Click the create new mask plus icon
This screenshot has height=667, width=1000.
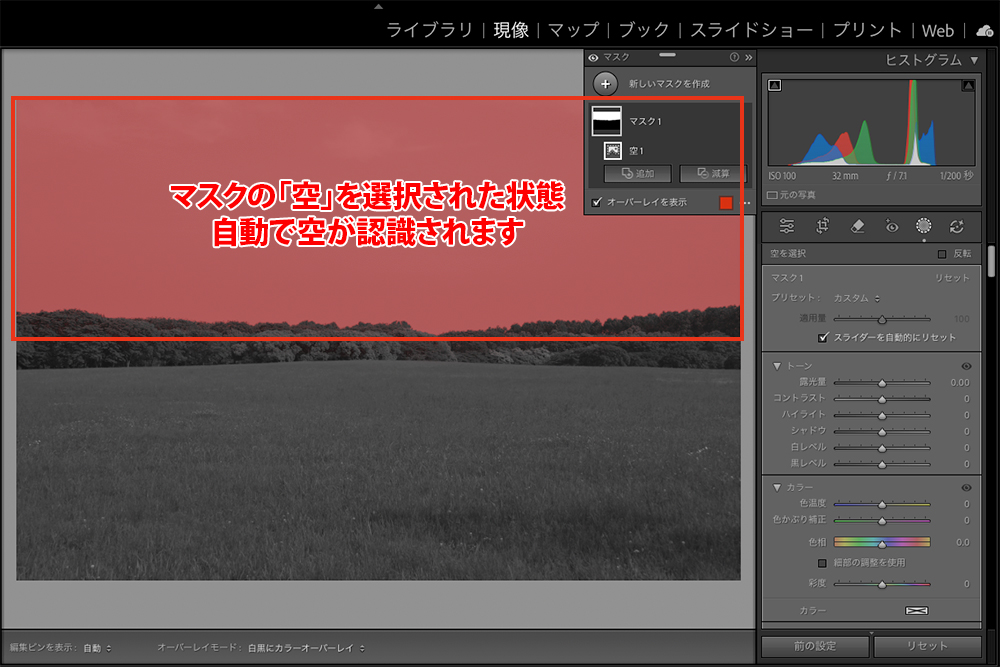coord(605,84)
